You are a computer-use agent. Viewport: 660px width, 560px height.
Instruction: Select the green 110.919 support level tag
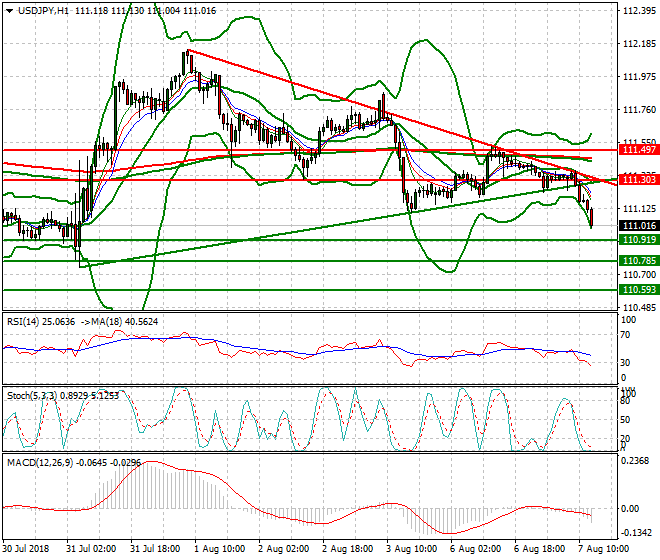click(637, 241)
